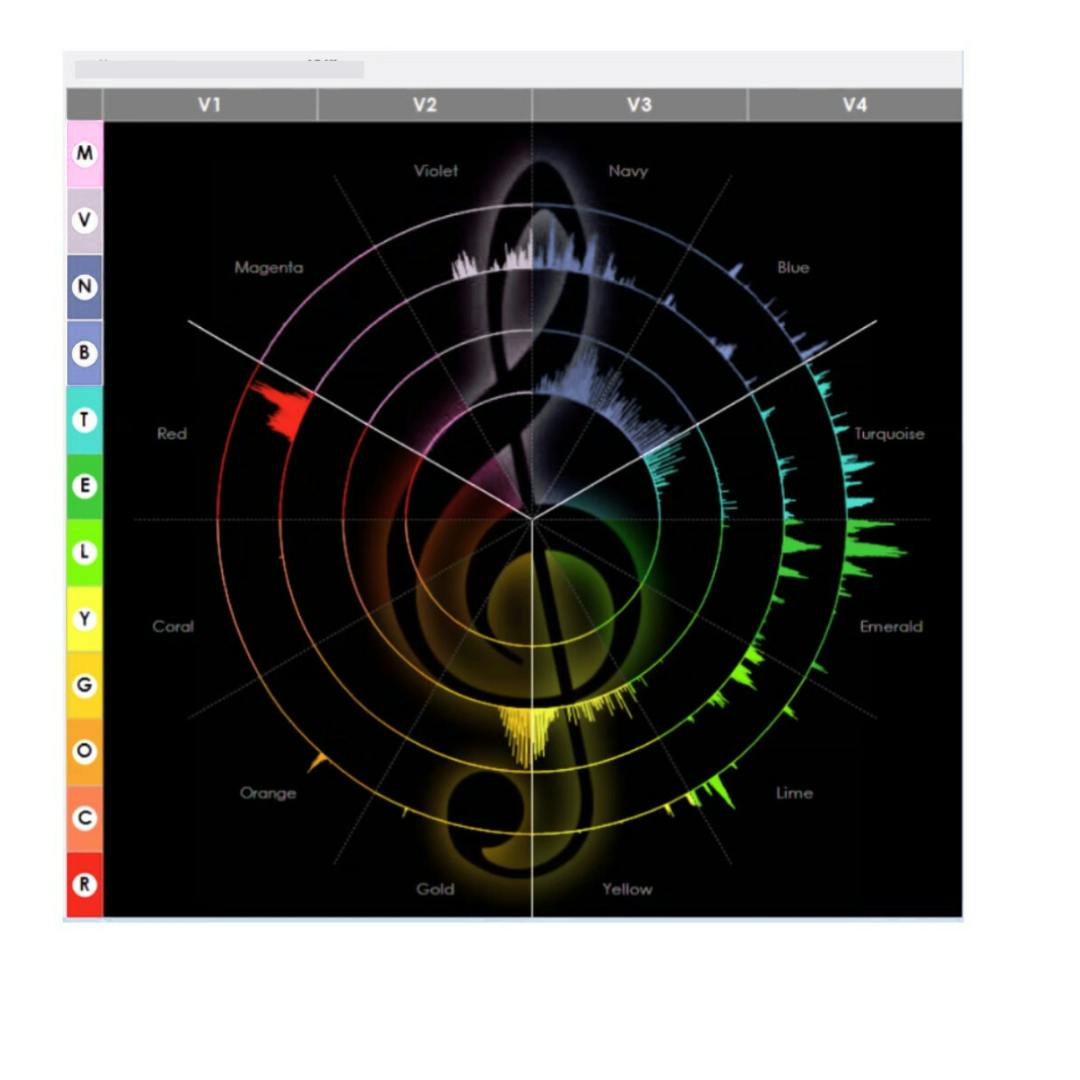Click the R red sidebar icon

coord(85,884)
